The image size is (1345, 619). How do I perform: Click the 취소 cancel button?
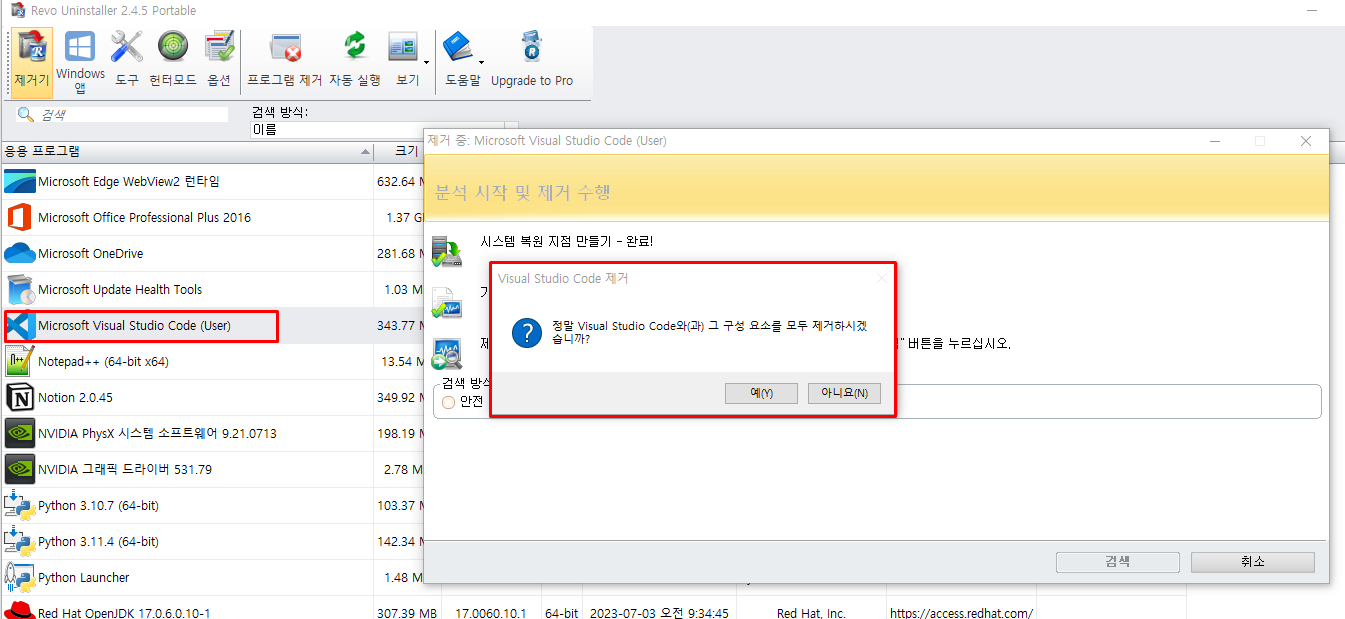[x=1252, y=562]
